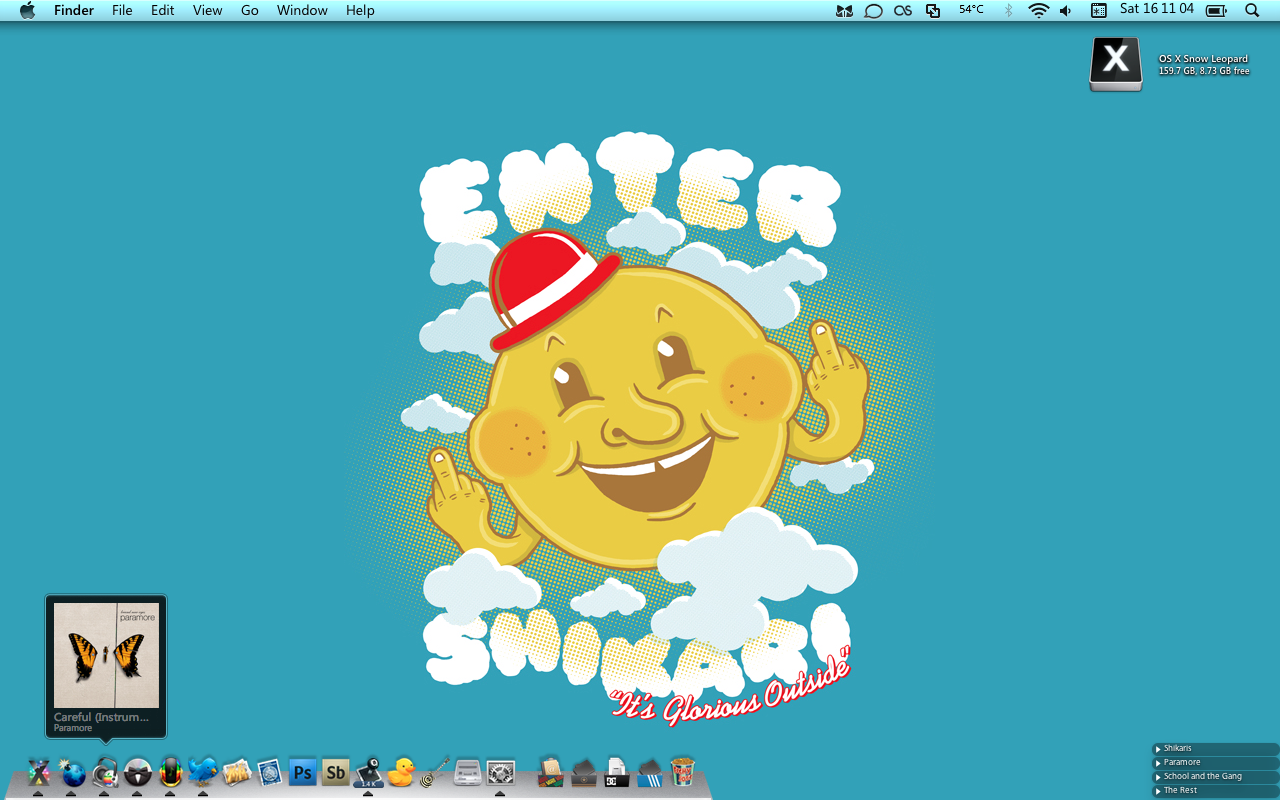Image resolution: width=1280 pixels, height=800 pixels.
Task: Open the Window menu
Action: click(x=302, y=10)
